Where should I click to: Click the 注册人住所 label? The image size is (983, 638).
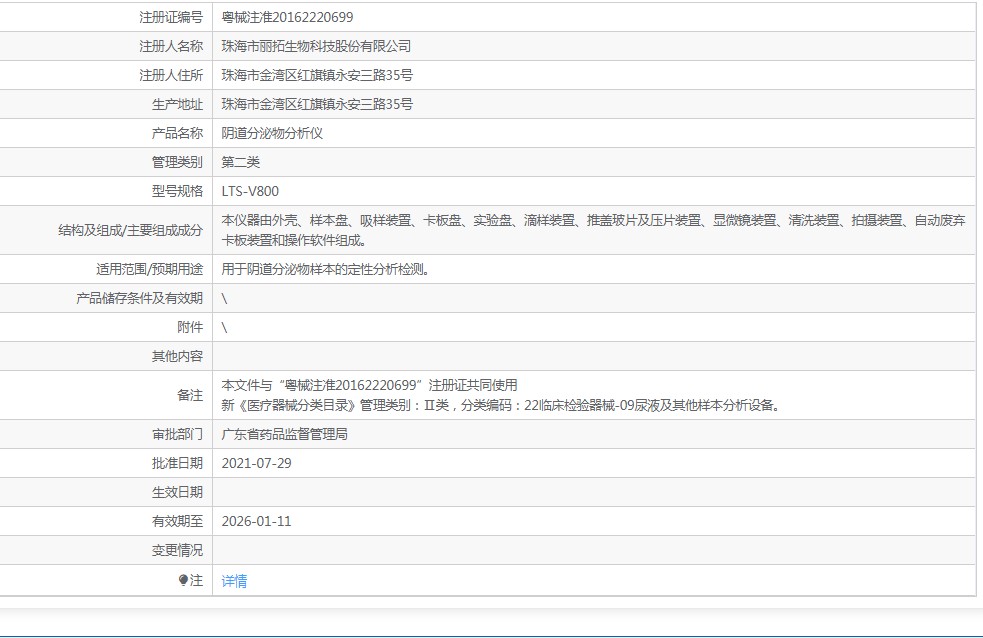171,75
